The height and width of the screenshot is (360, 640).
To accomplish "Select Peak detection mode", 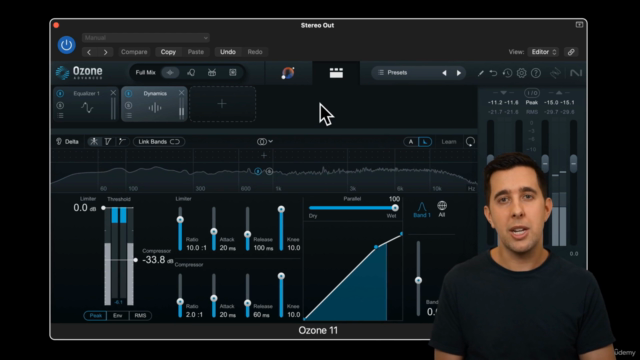I will (x=95, y=316).
